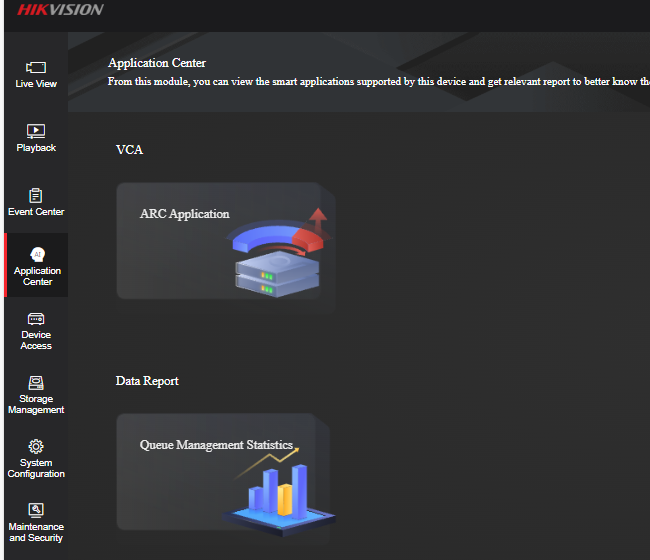Image resolution: width=650 pixels, height=560 pixels.
Task: Choose the Device Access text label
Action: tap(36, 340)
